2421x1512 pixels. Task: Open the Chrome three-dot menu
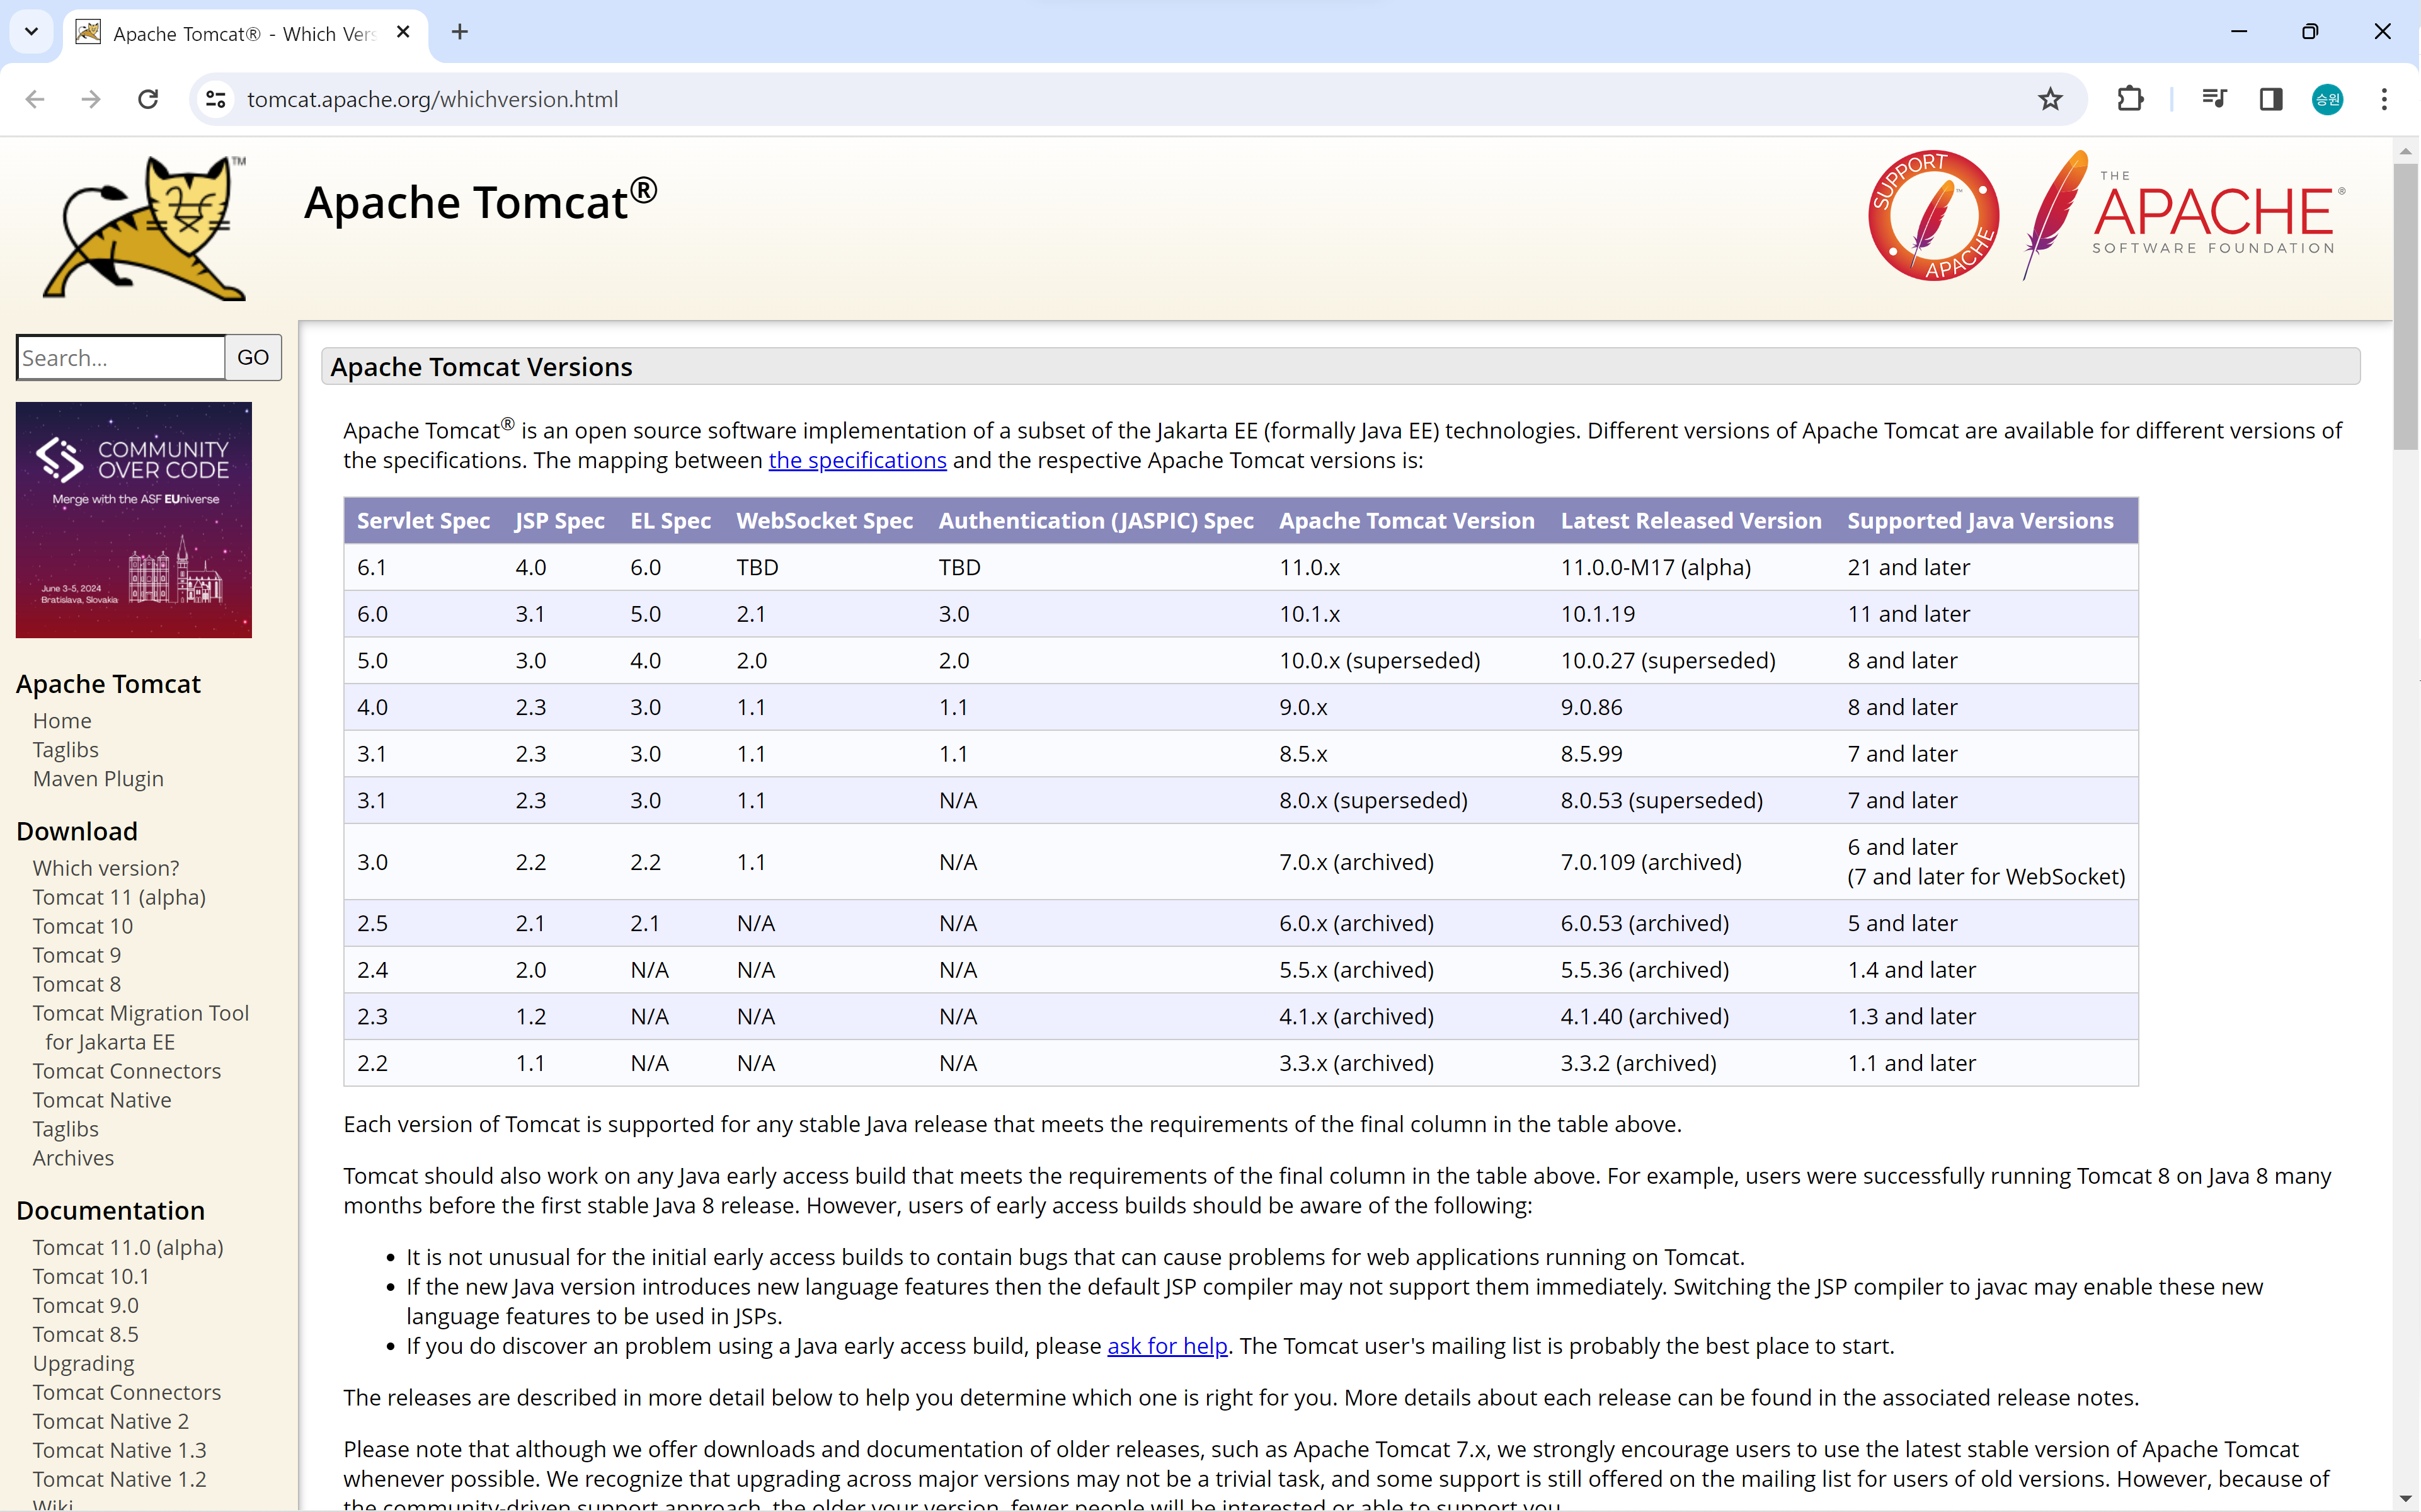2385,99
